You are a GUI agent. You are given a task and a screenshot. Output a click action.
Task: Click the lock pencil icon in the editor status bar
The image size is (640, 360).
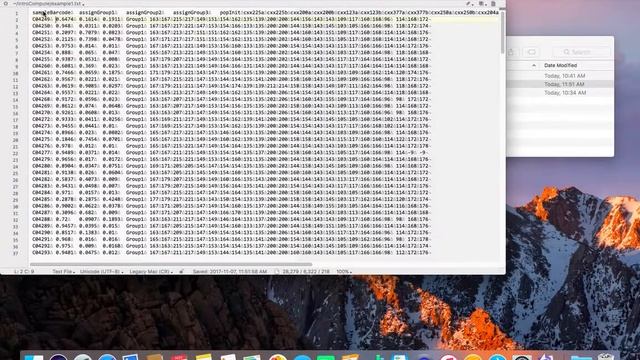click(181, 271)
